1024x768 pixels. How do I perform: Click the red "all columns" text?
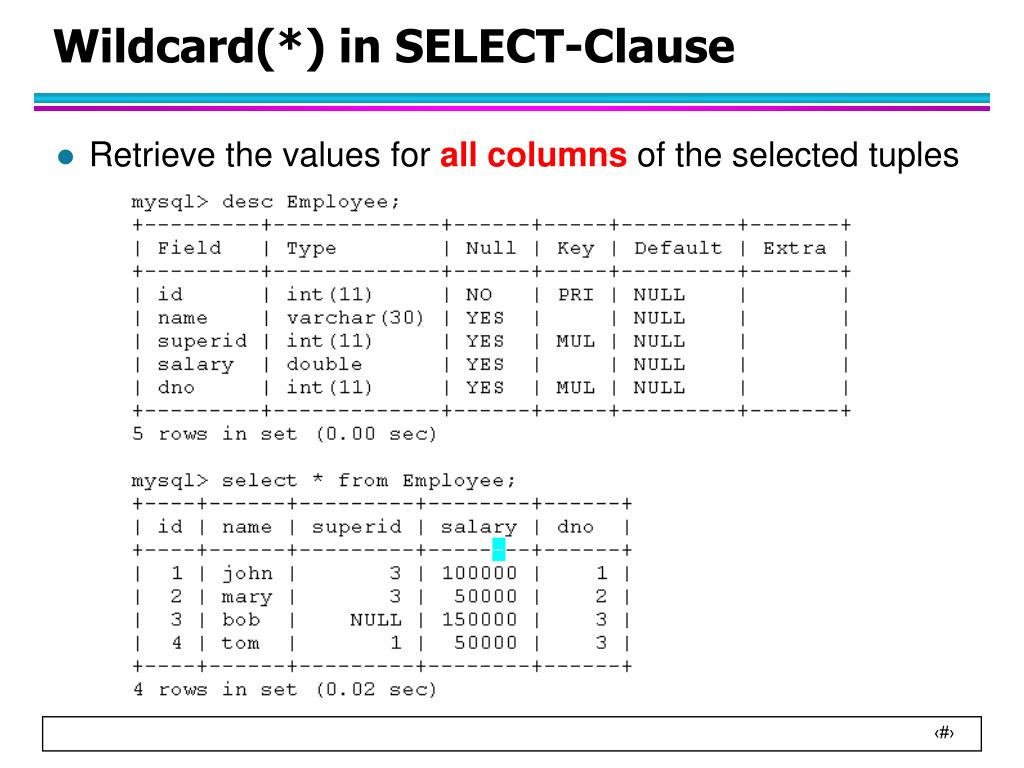point(533,155)
